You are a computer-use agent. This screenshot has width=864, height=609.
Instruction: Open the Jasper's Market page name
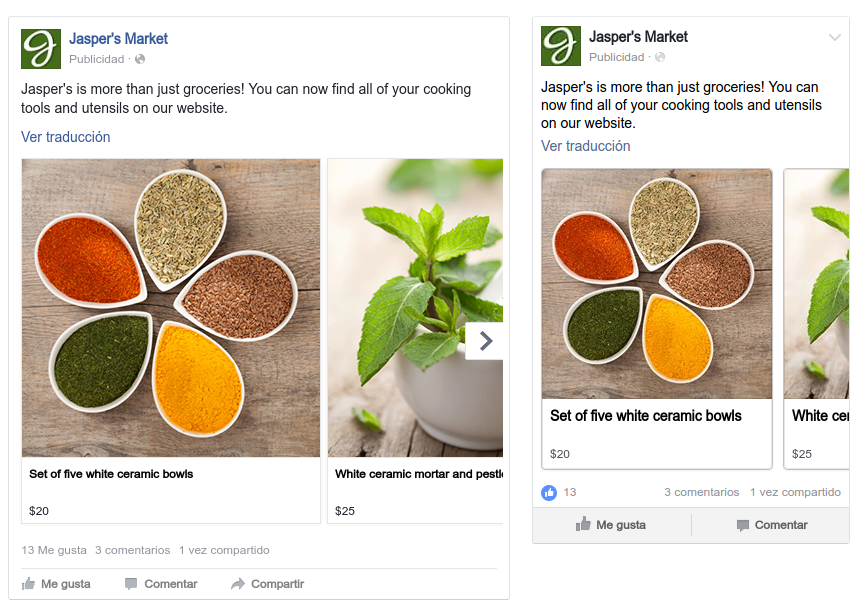tap(118, 38)
